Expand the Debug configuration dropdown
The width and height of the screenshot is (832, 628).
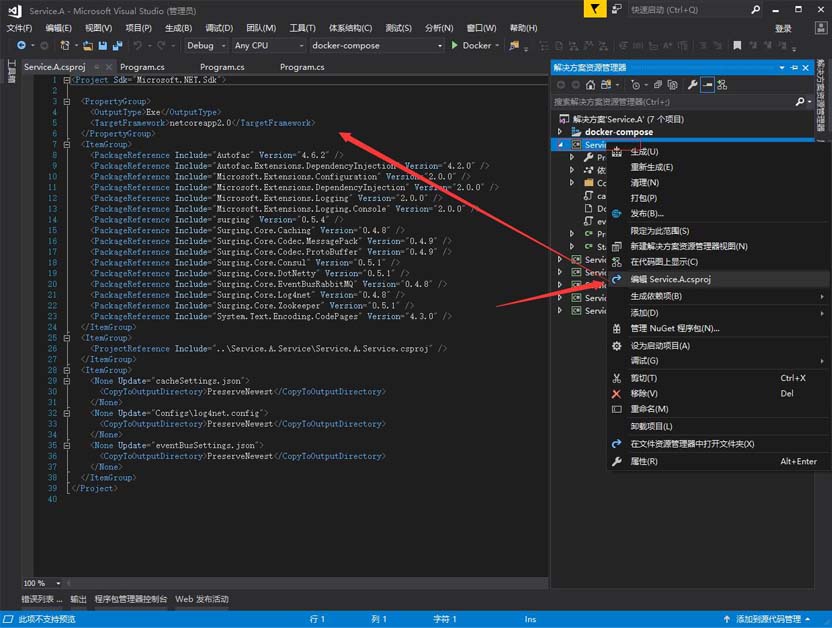[204, 45]
